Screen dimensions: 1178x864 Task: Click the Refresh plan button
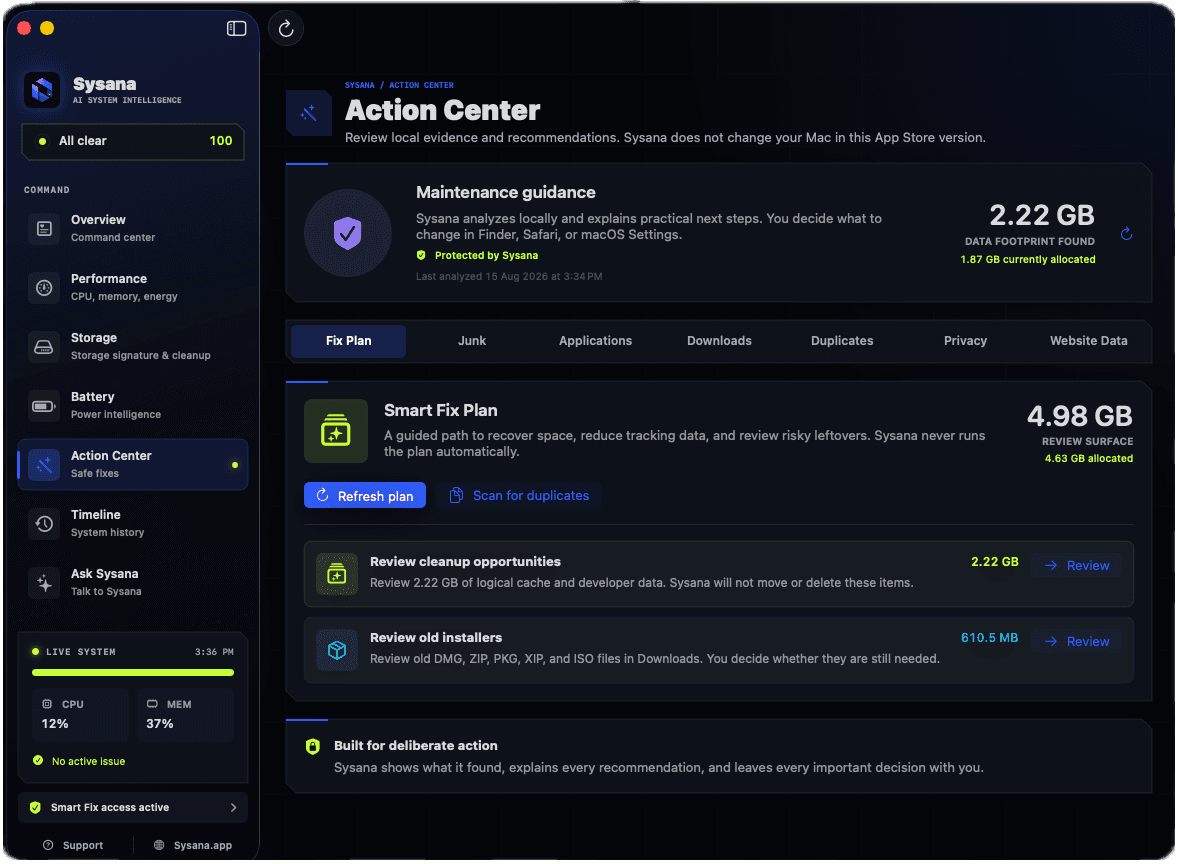pyautogui.click(x=364, y=496)
